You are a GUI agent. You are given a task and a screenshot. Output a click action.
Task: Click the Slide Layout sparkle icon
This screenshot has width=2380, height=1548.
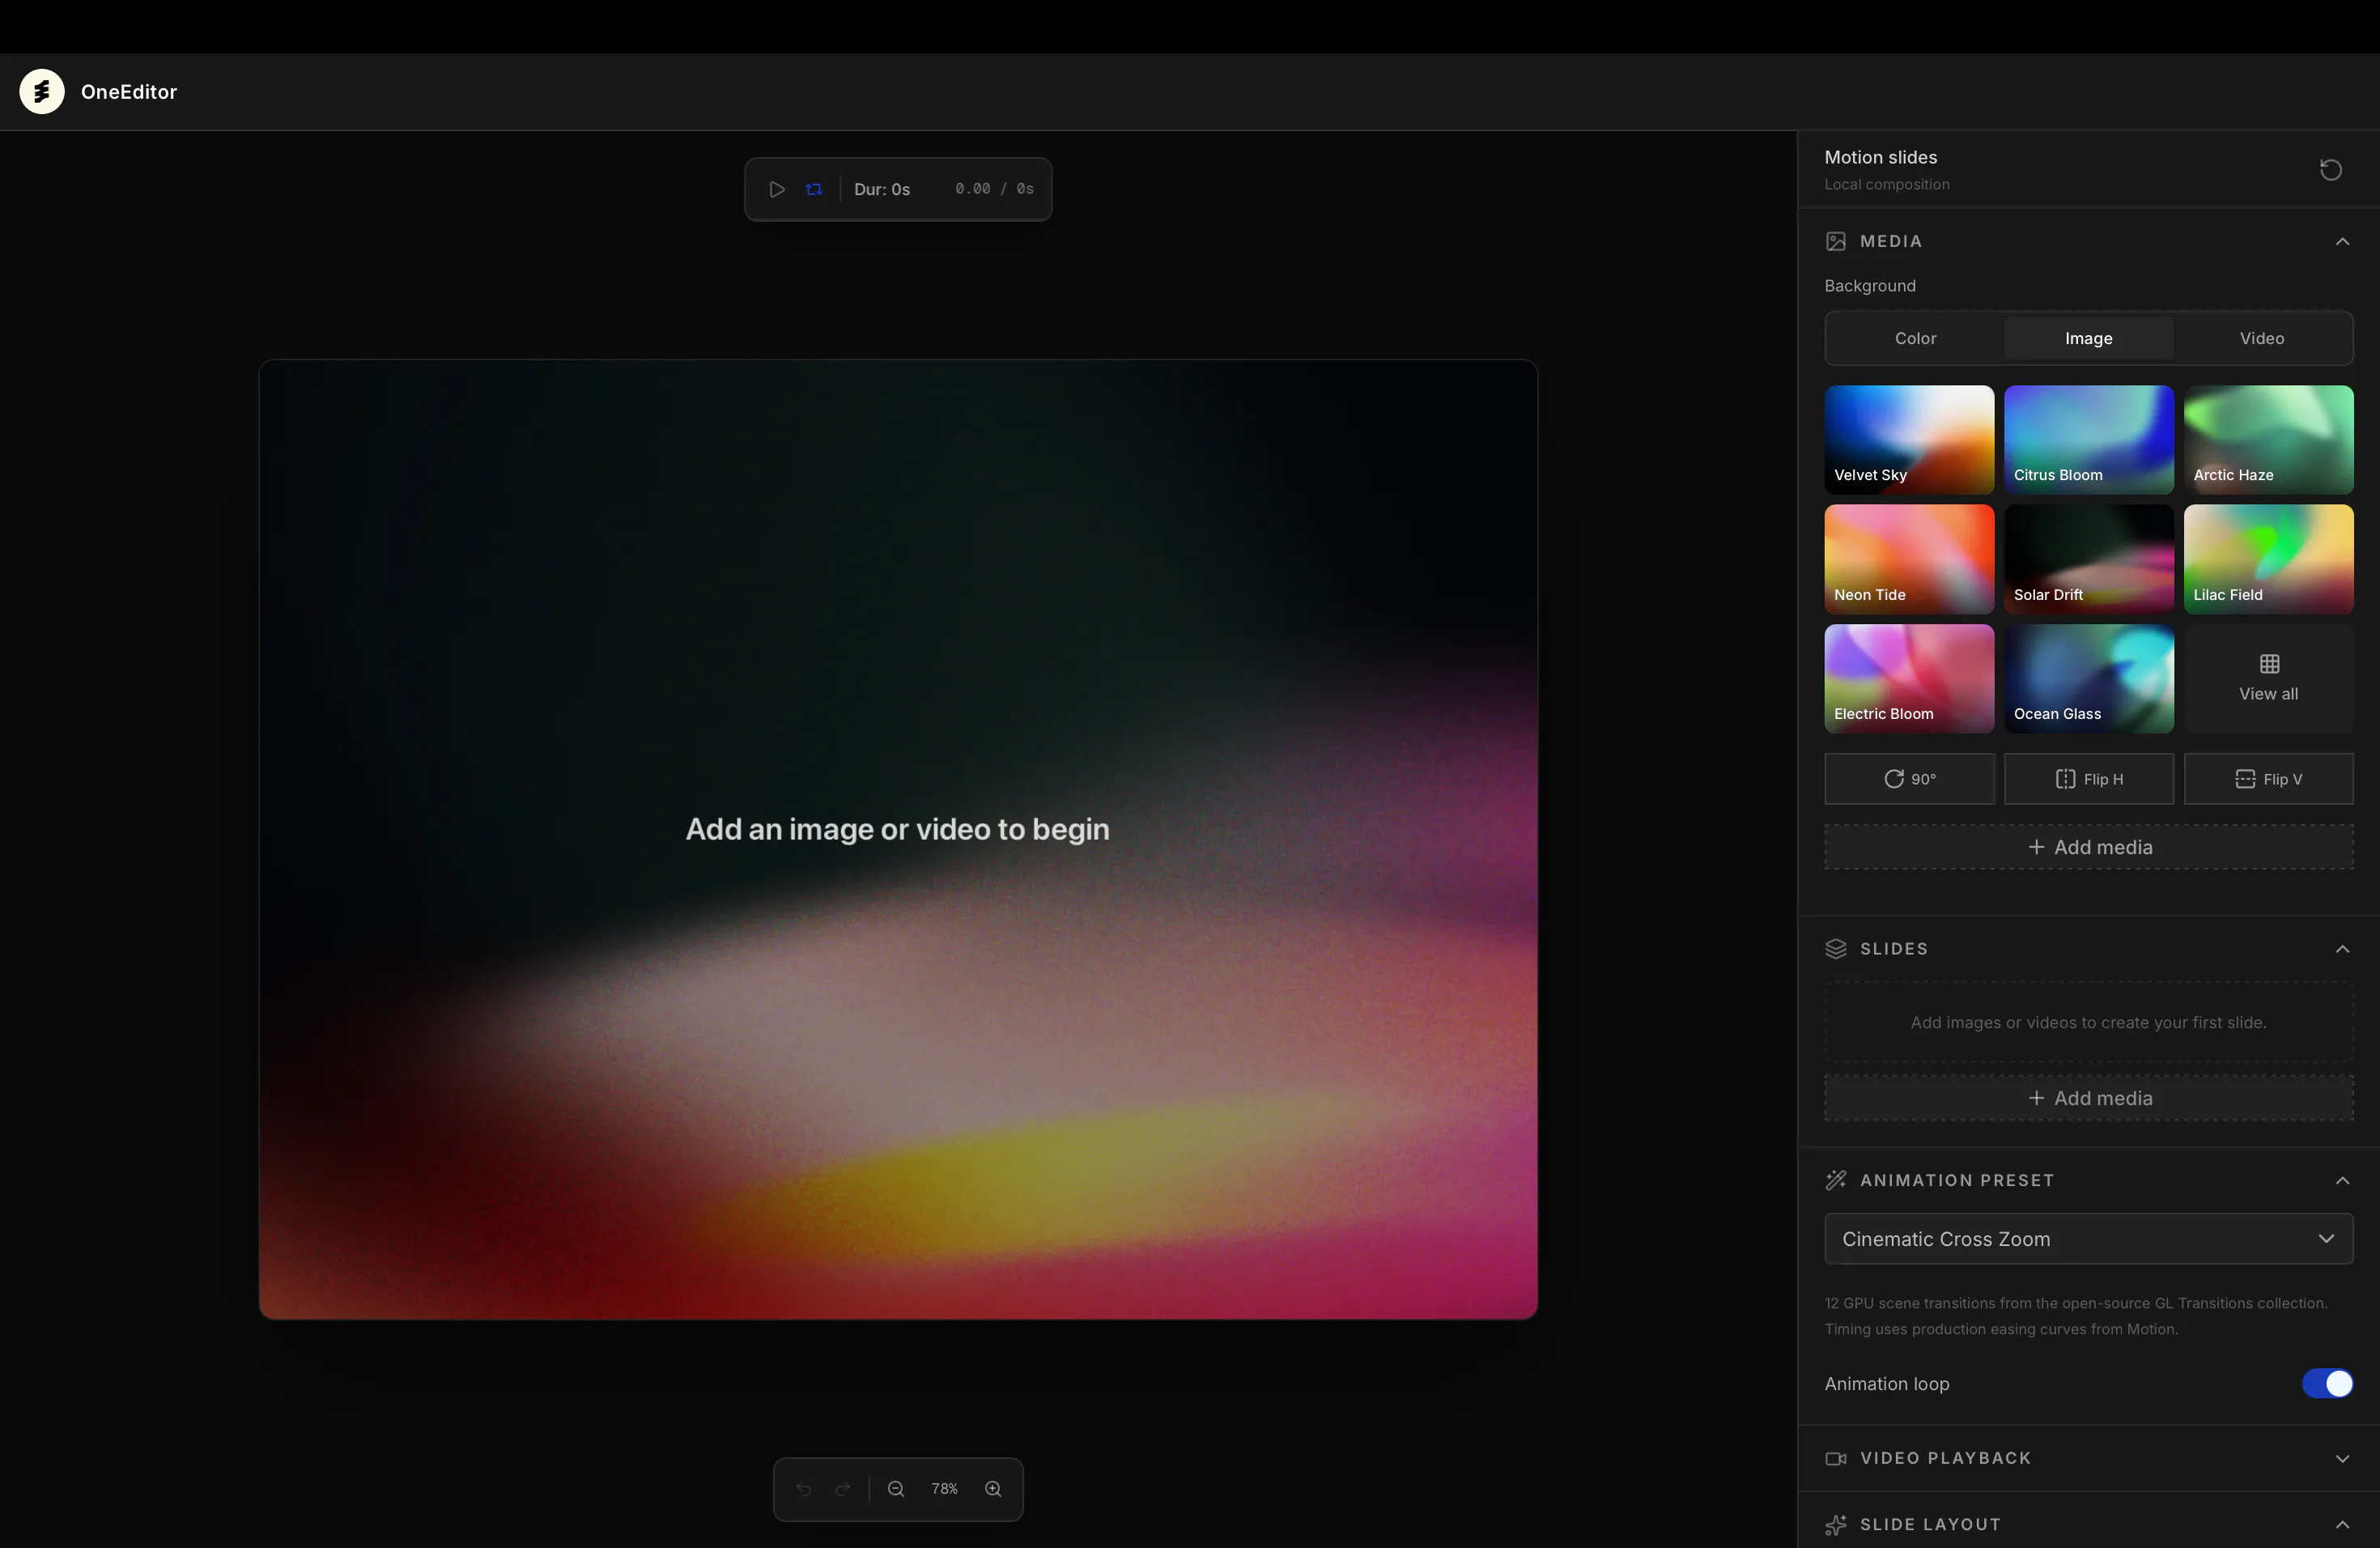tap(1836, 1525)
